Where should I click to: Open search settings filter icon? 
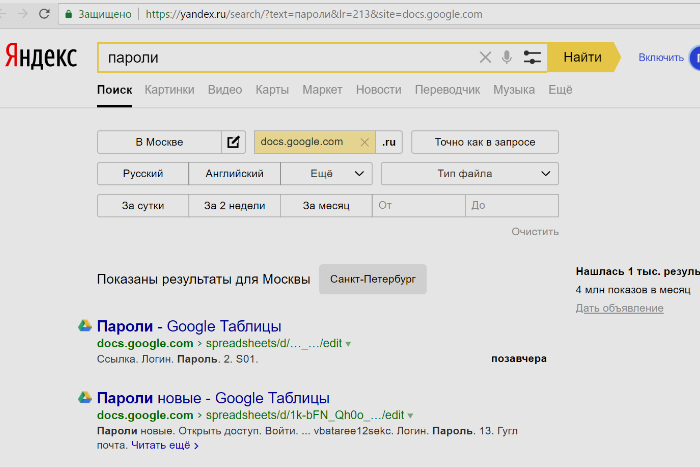(532, 58)
